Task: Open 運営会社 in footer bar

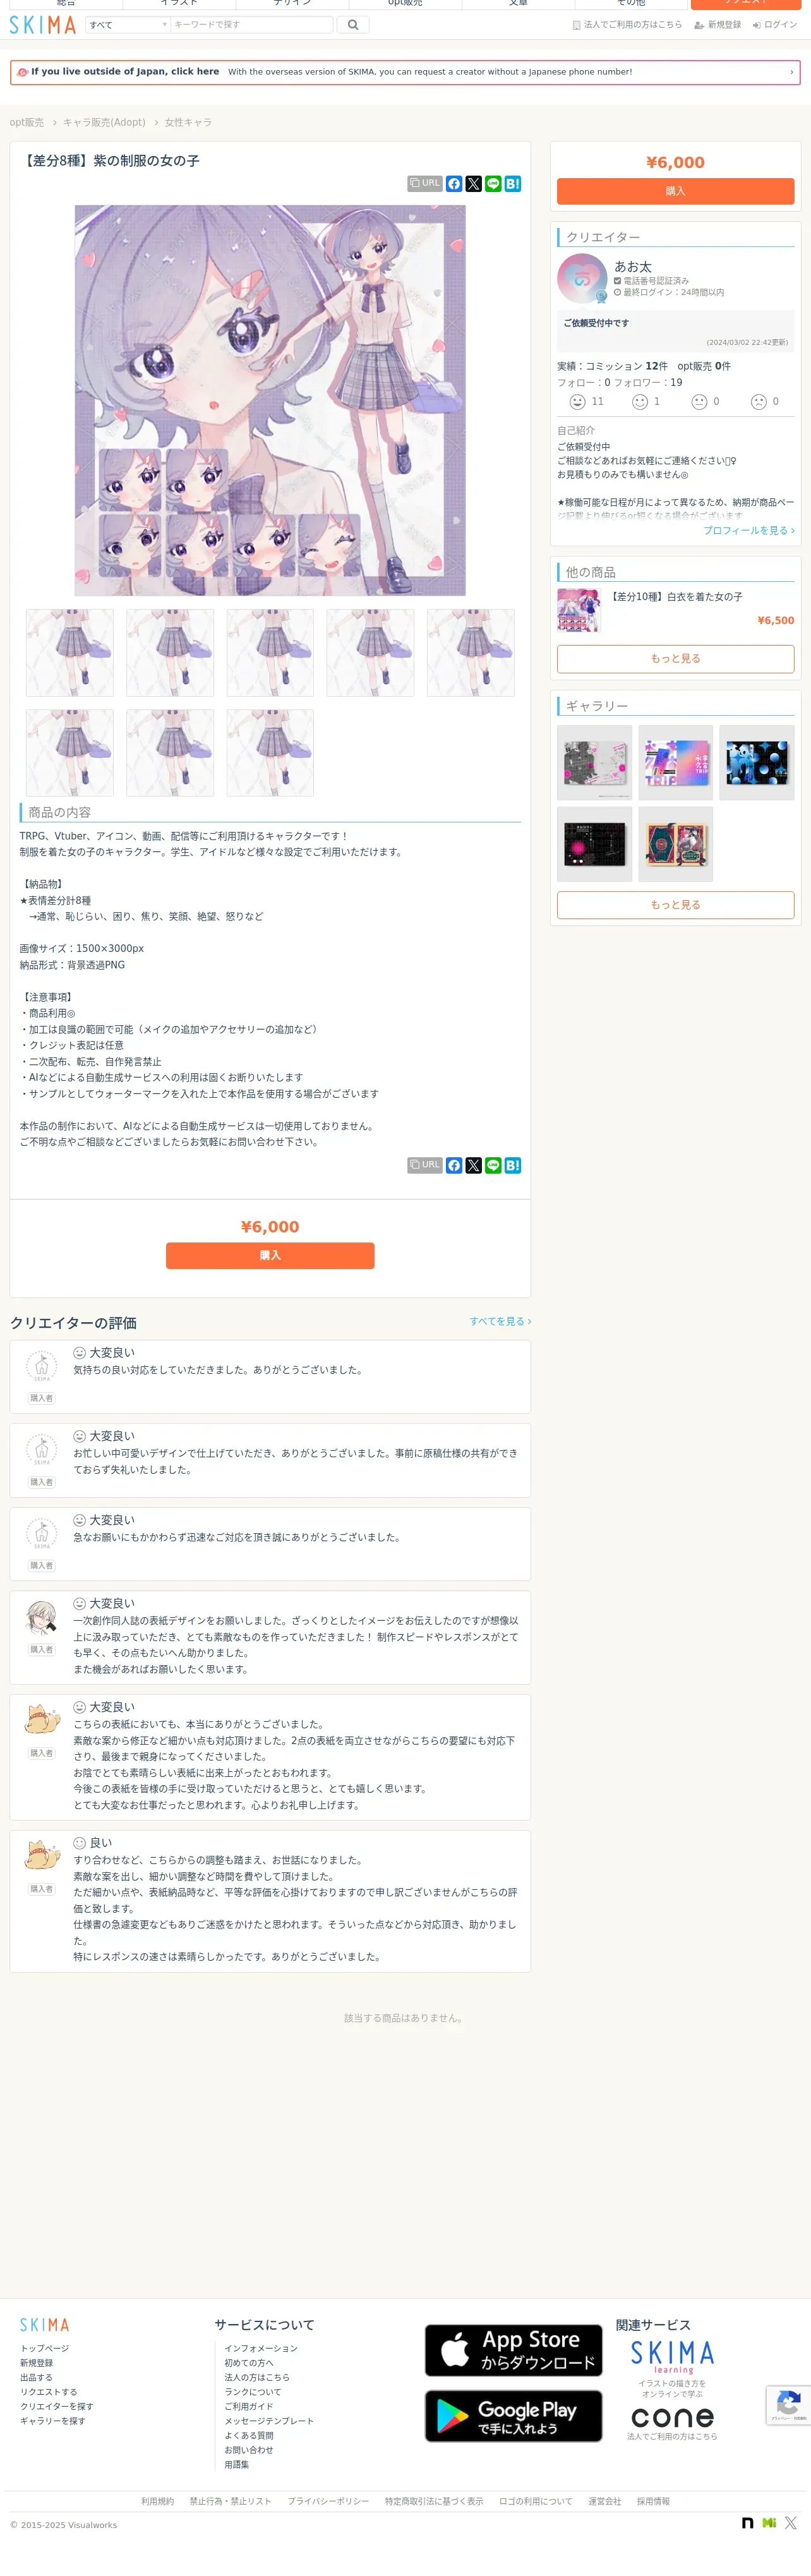Action: tap(604, 2501)
